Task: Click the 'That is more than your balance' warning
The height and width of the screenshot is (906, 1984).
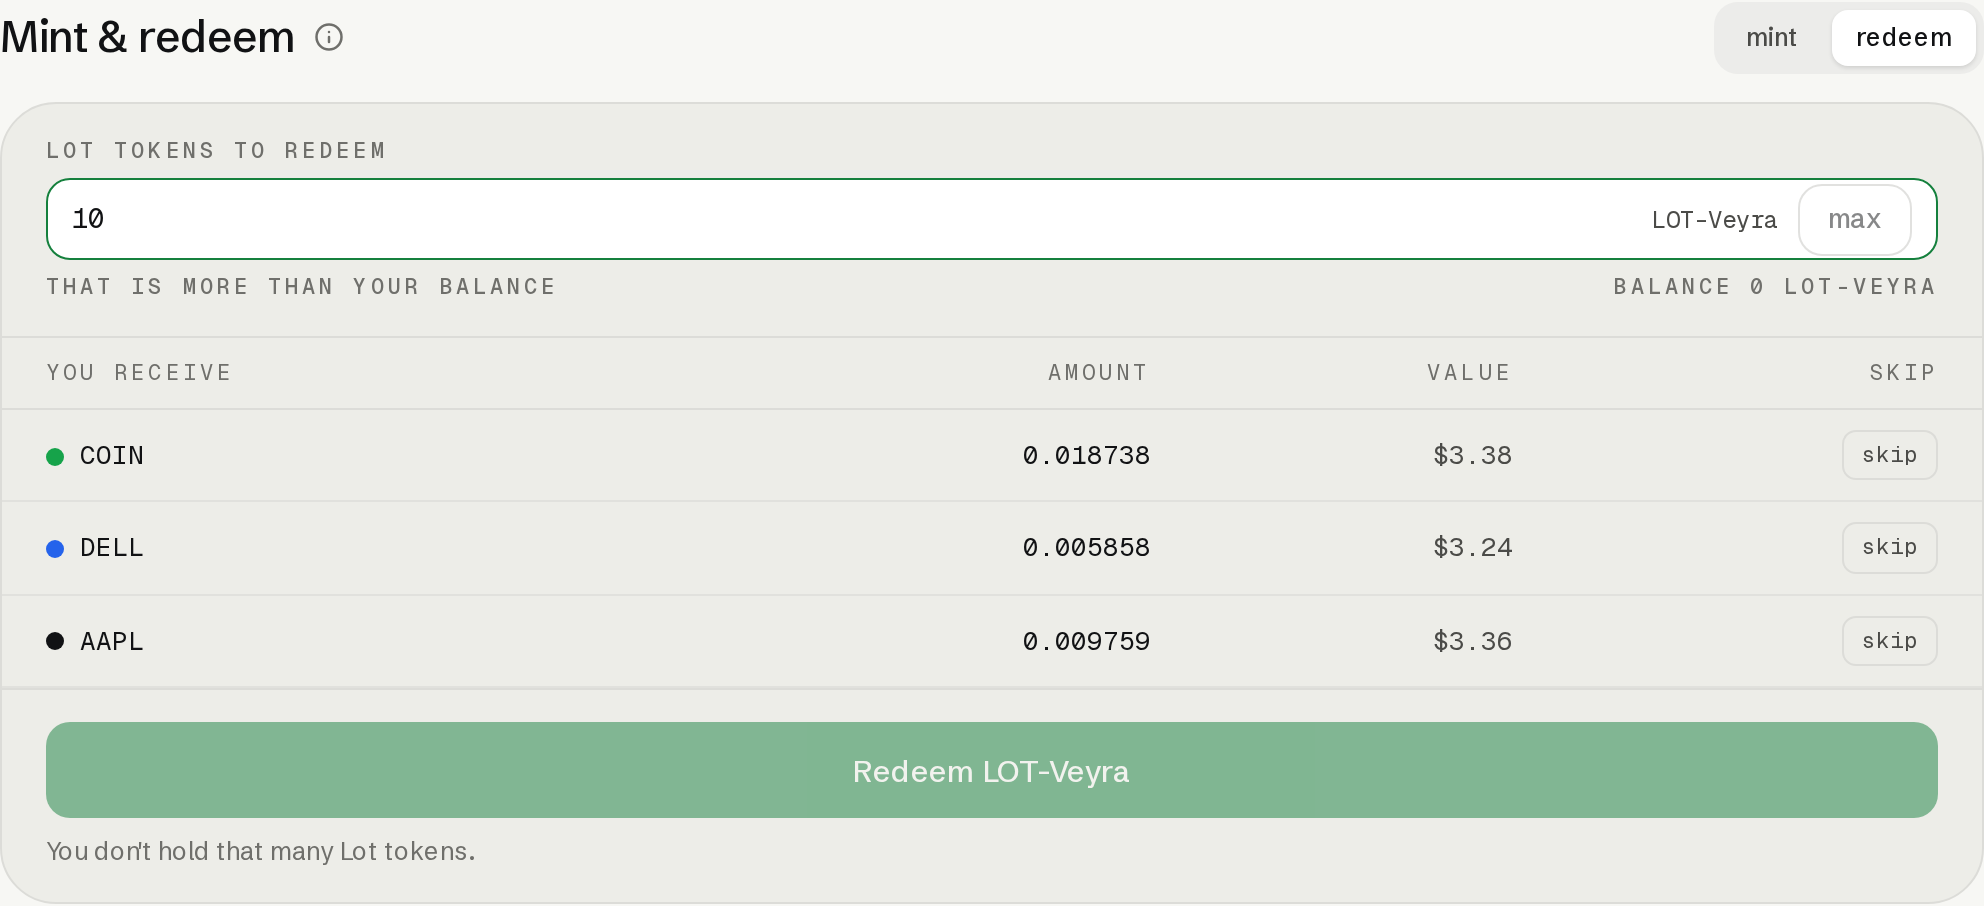Action: (x=301, y=287)
